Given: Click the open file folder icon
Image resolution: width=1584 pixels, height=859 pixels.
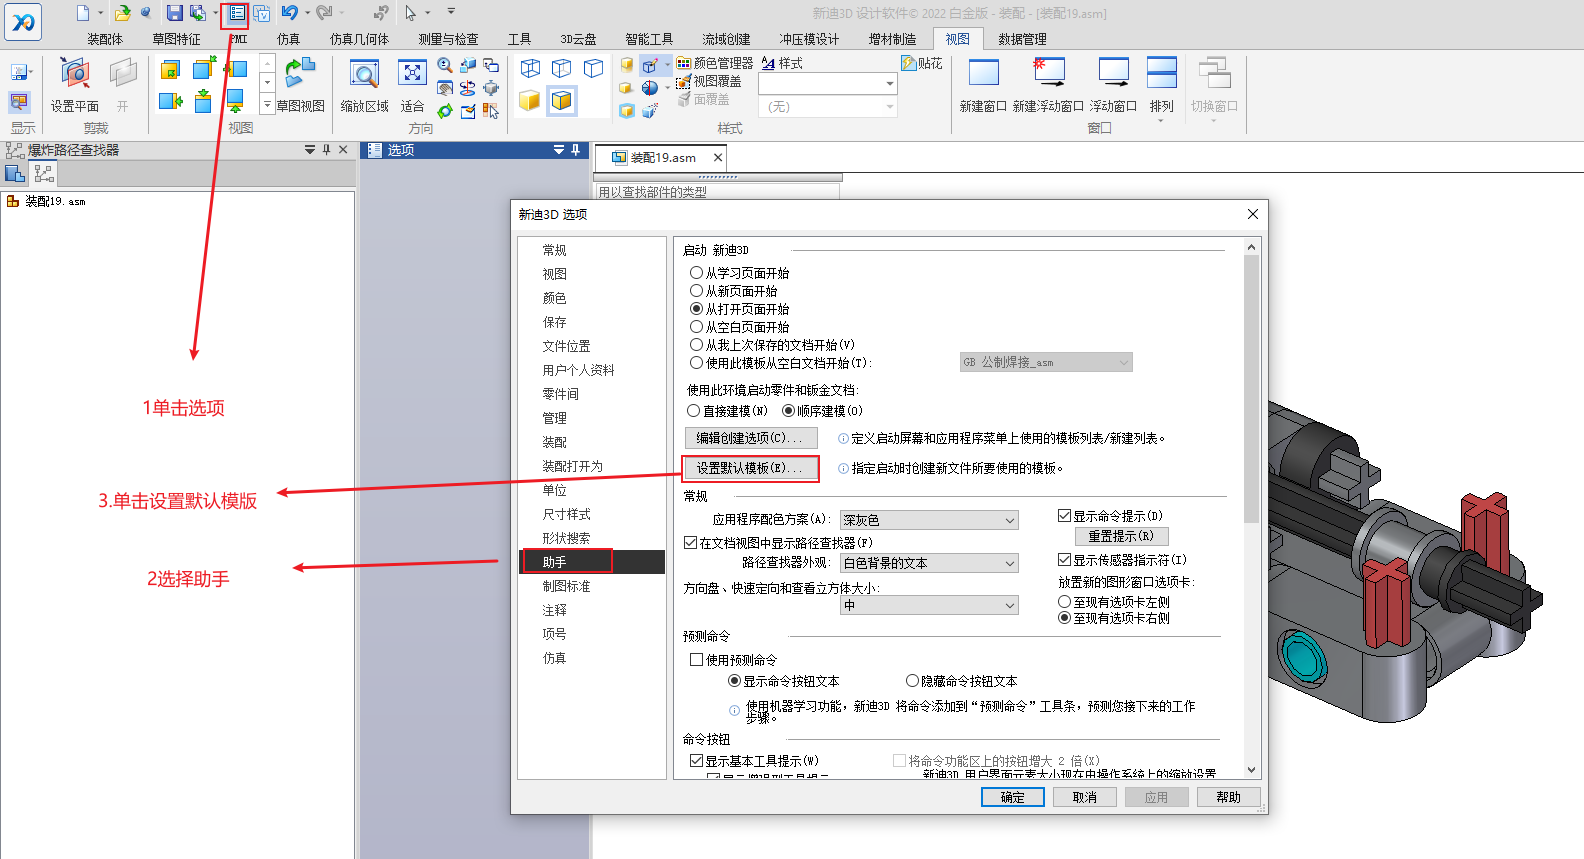Looking at the screenshot, I should (x=122, y=13).
